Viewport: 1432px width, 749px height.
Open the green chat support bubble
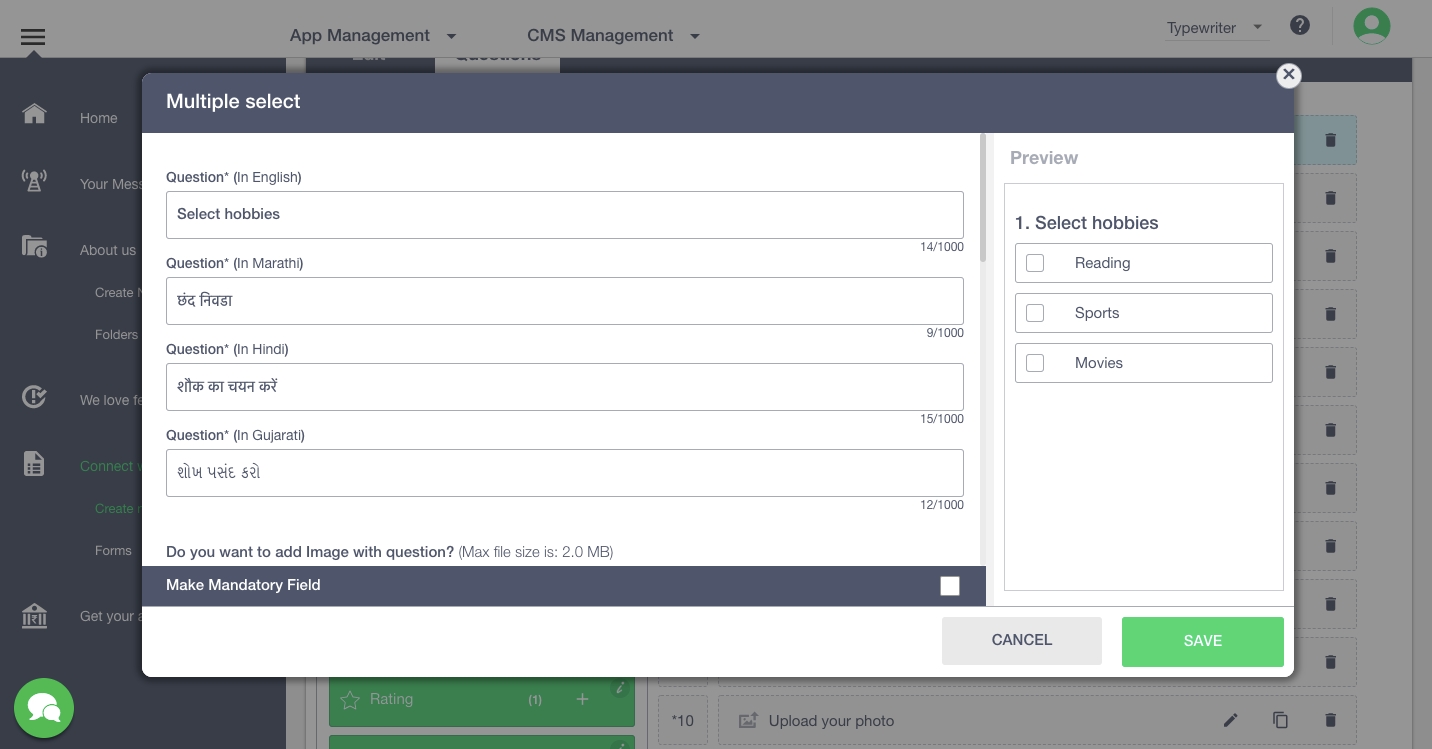click(x=44, y=708)
